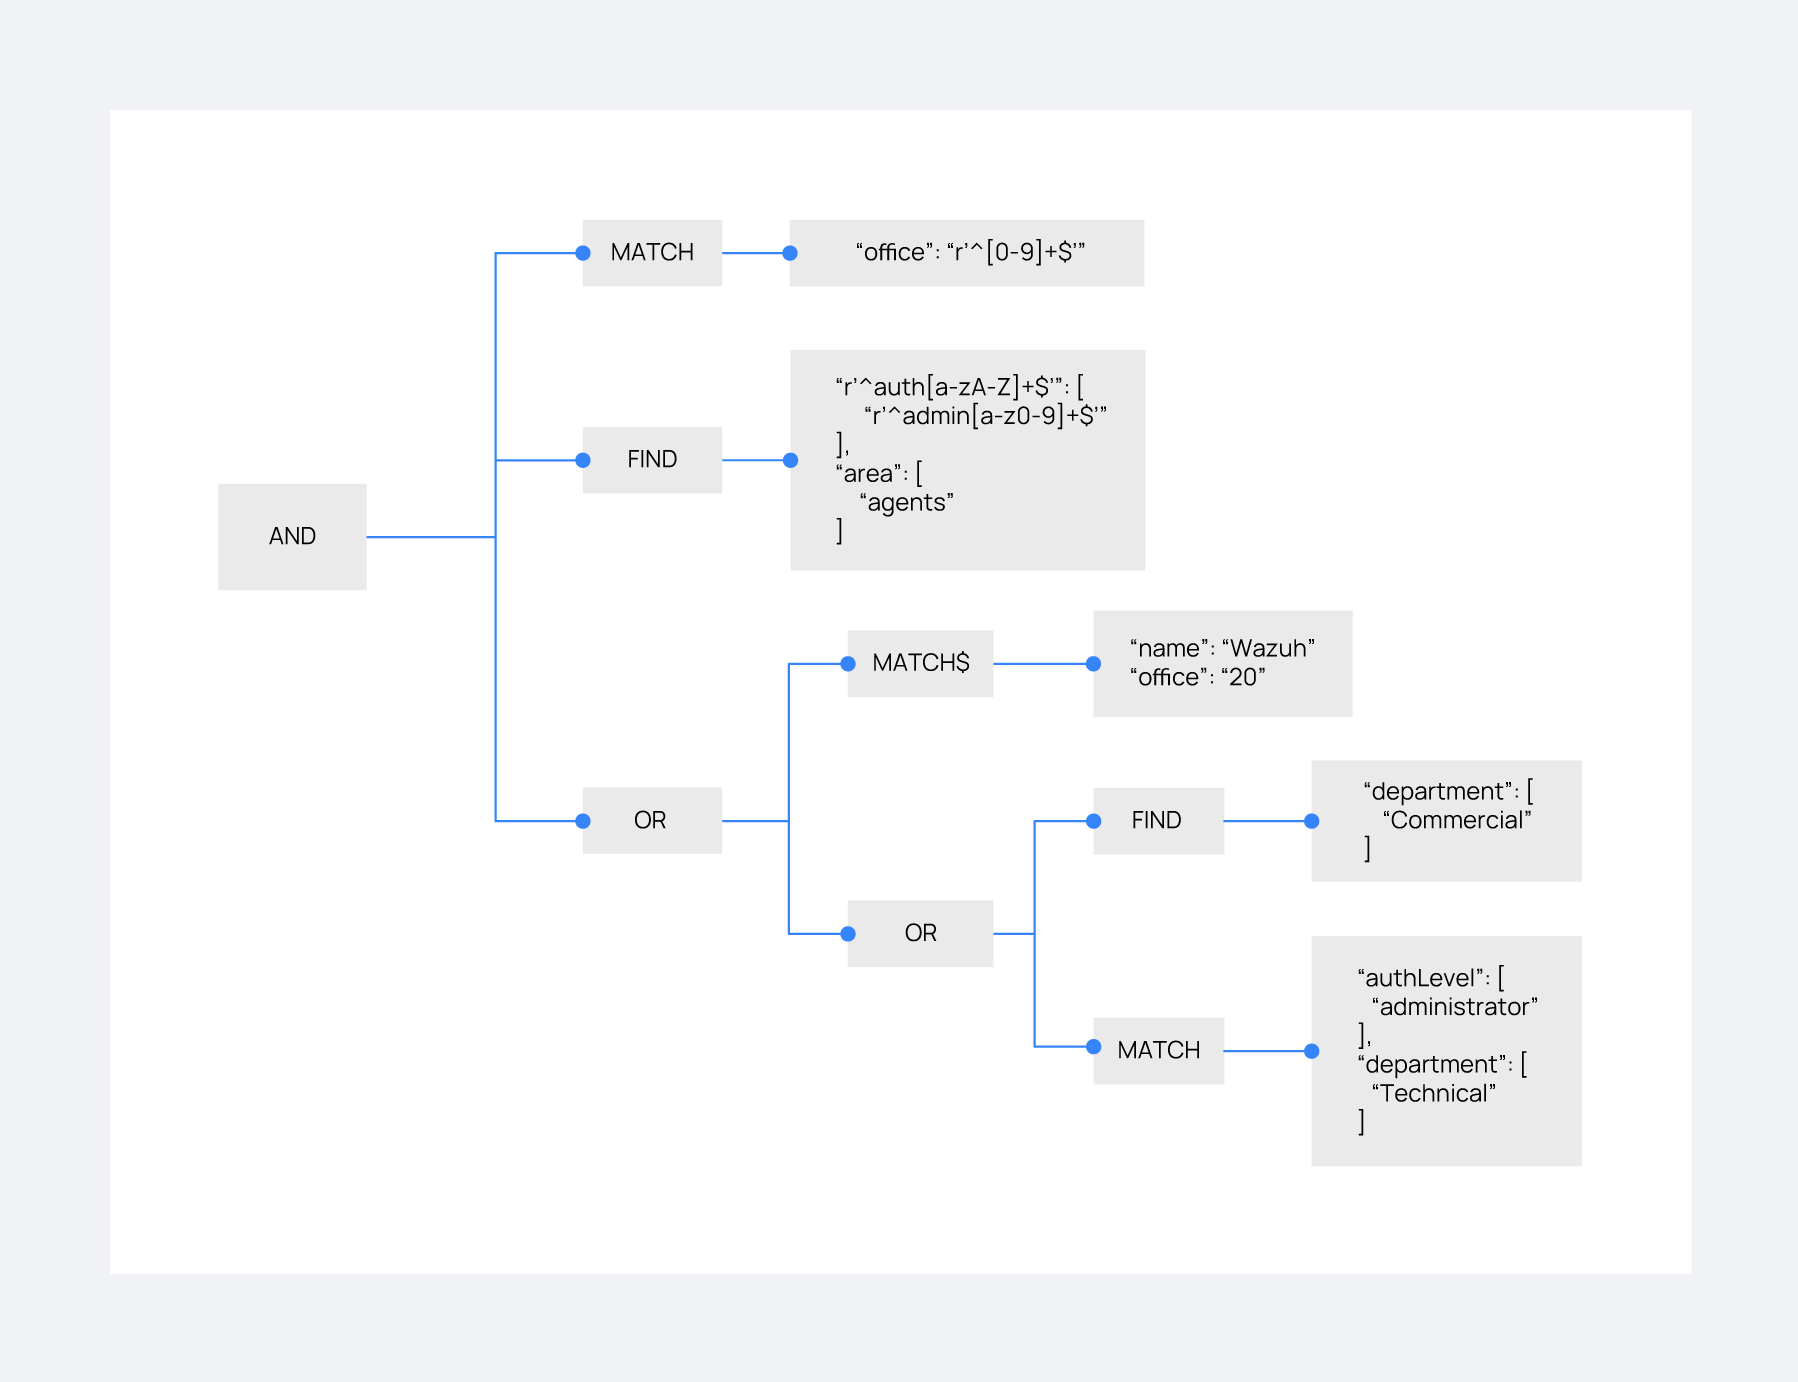Select the top MATCH node beside office regex
The image size is (1798, 1382).
click(x=652, y=253)
